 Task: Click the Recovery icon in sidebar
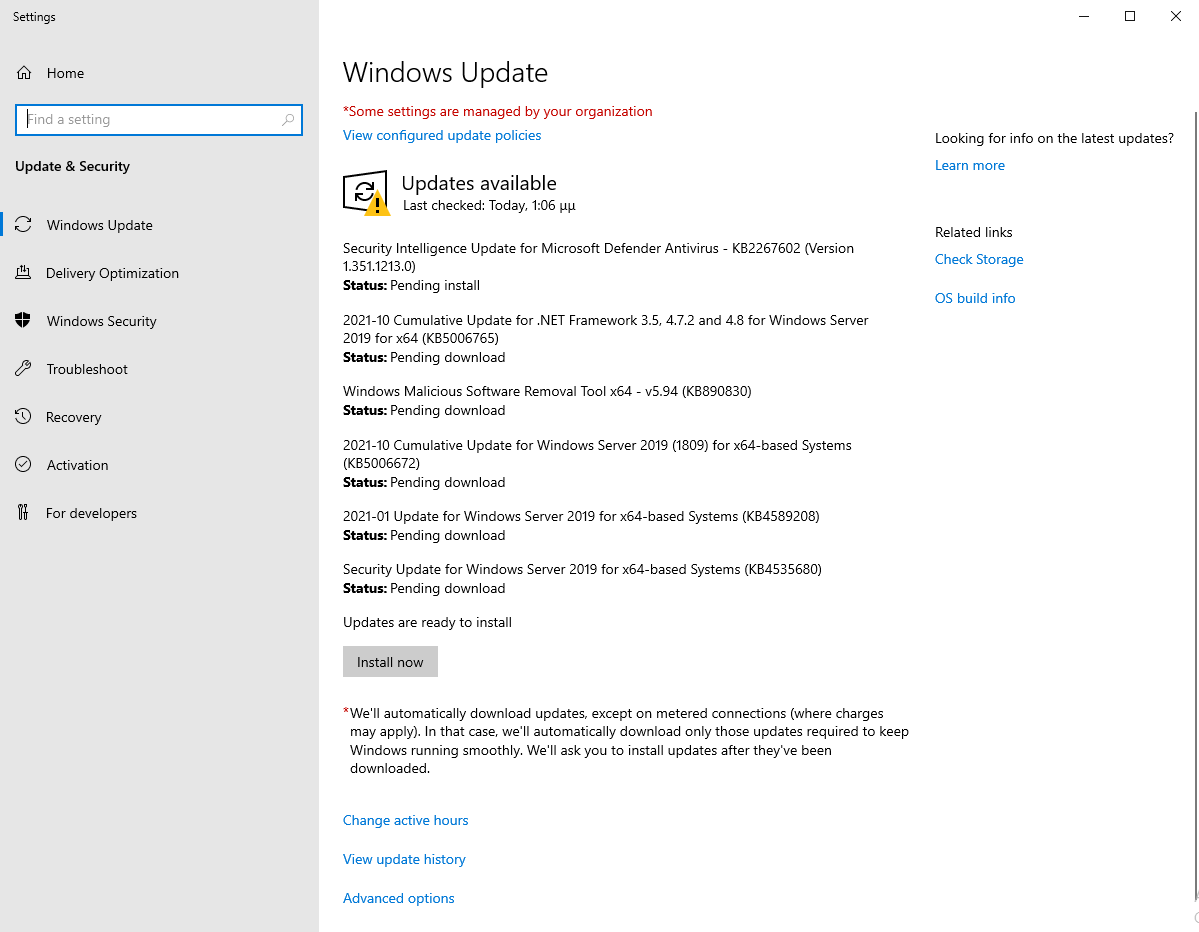[24, 417]
